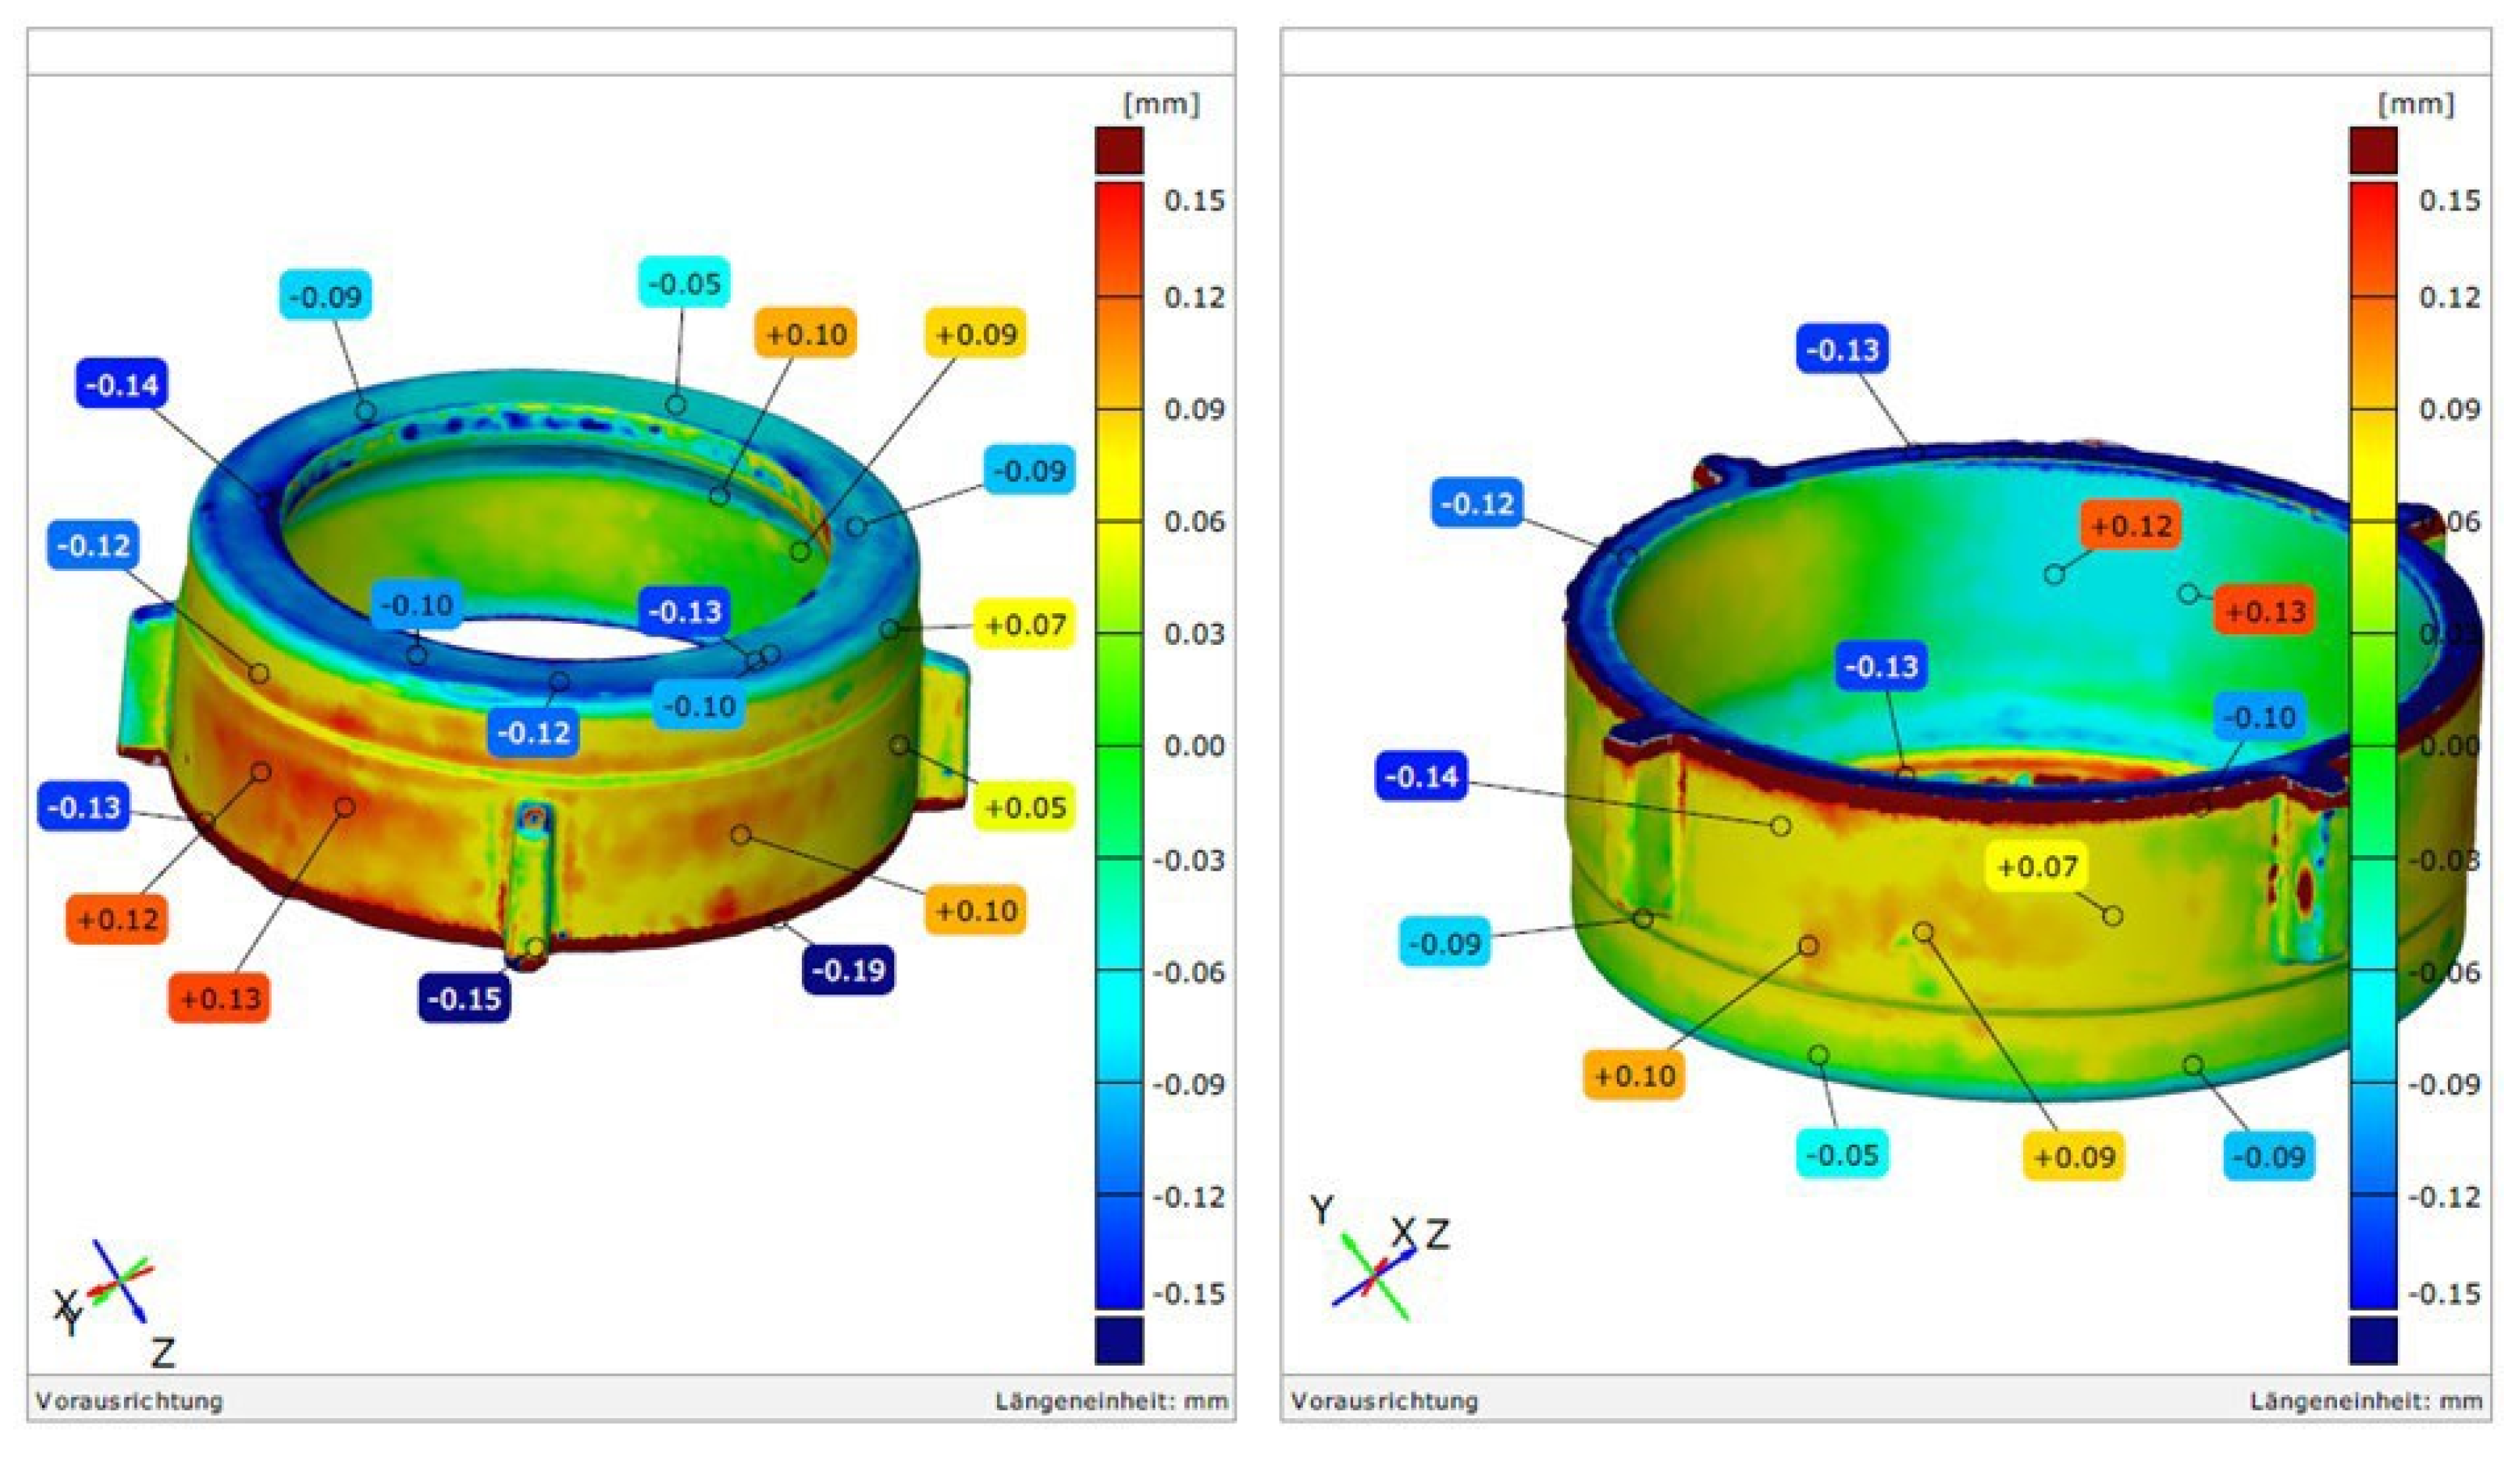Click Längeneinheit: mm in right panel footer
Image resolution: width=2520 pixels, height=1457 pixels.
pos(2366,1401)
